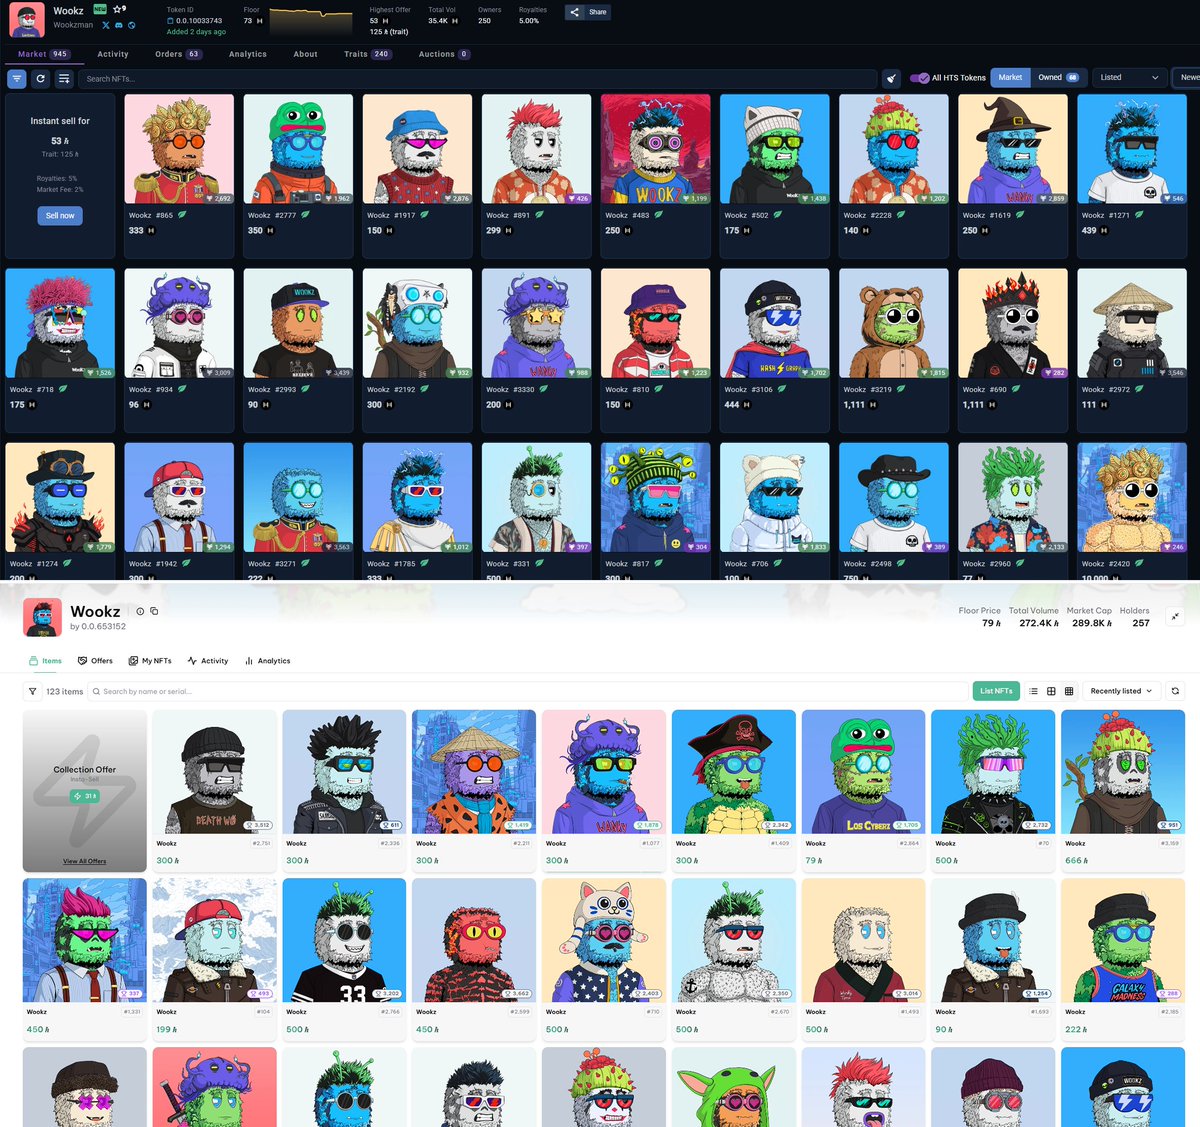Open the Discord link icon beside Wookzman
This screenshot has height=1127, width=1200.
[119, 25]
